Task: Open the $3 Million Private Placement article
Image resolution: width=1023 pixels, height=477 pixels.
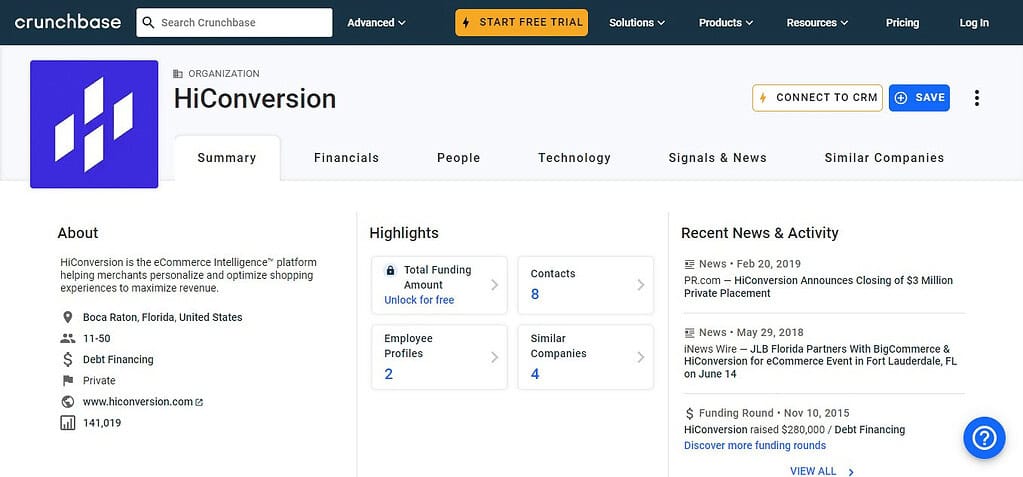Action: click(818, 287)
